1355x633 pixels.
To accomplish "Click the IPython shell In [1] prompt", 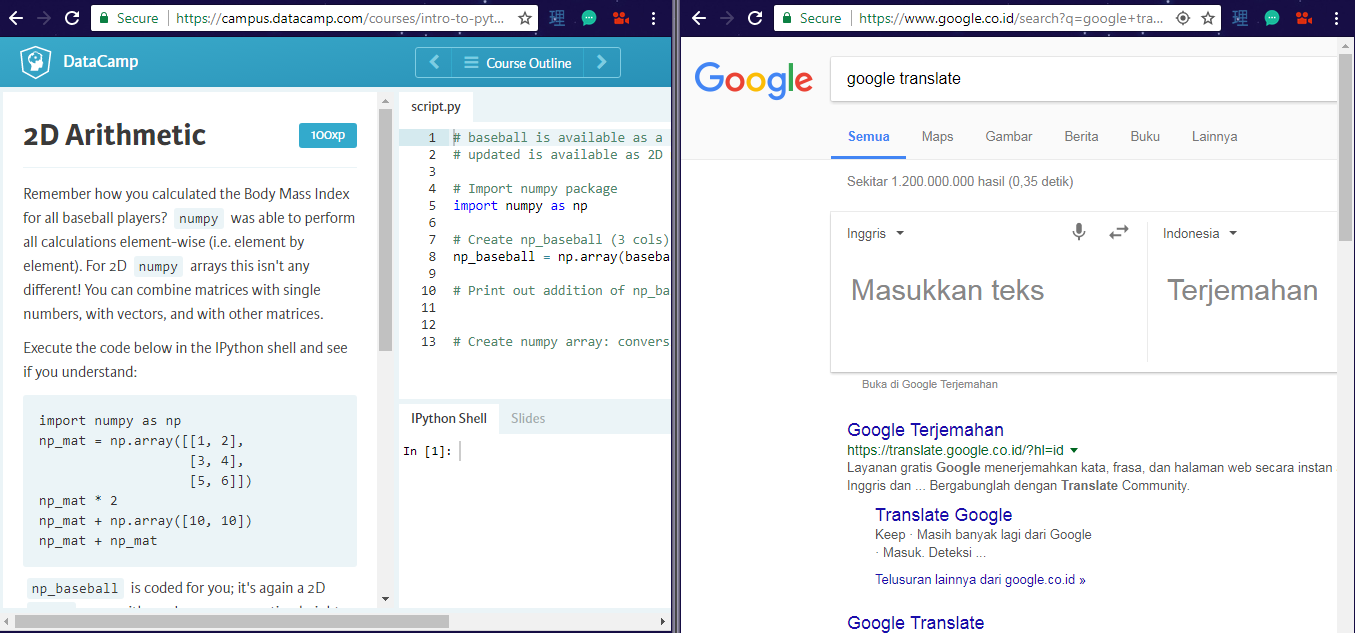I will pos(427,451).
